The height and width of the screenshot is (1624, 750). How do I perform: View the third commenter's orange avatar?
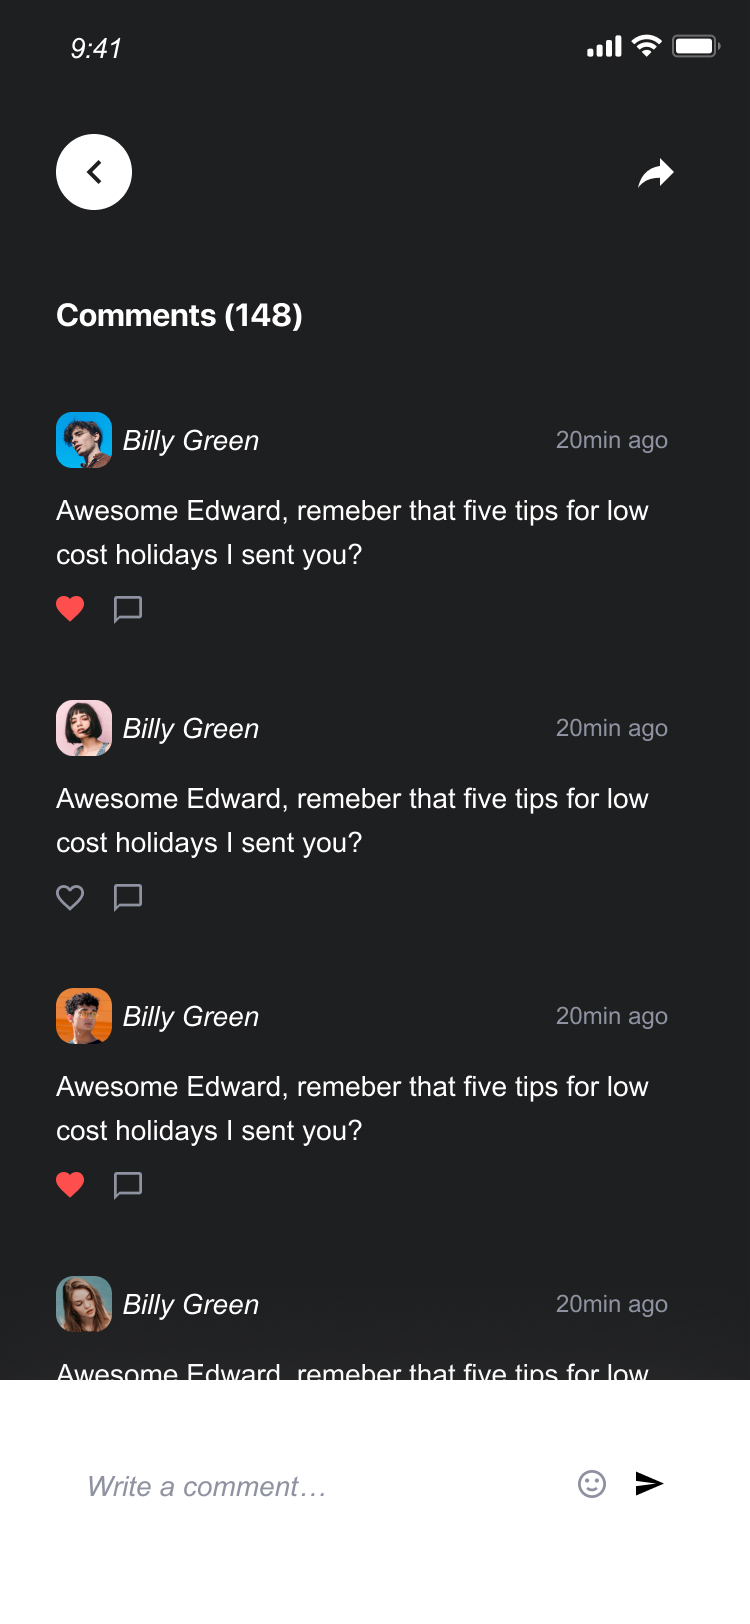point(84,1016)
